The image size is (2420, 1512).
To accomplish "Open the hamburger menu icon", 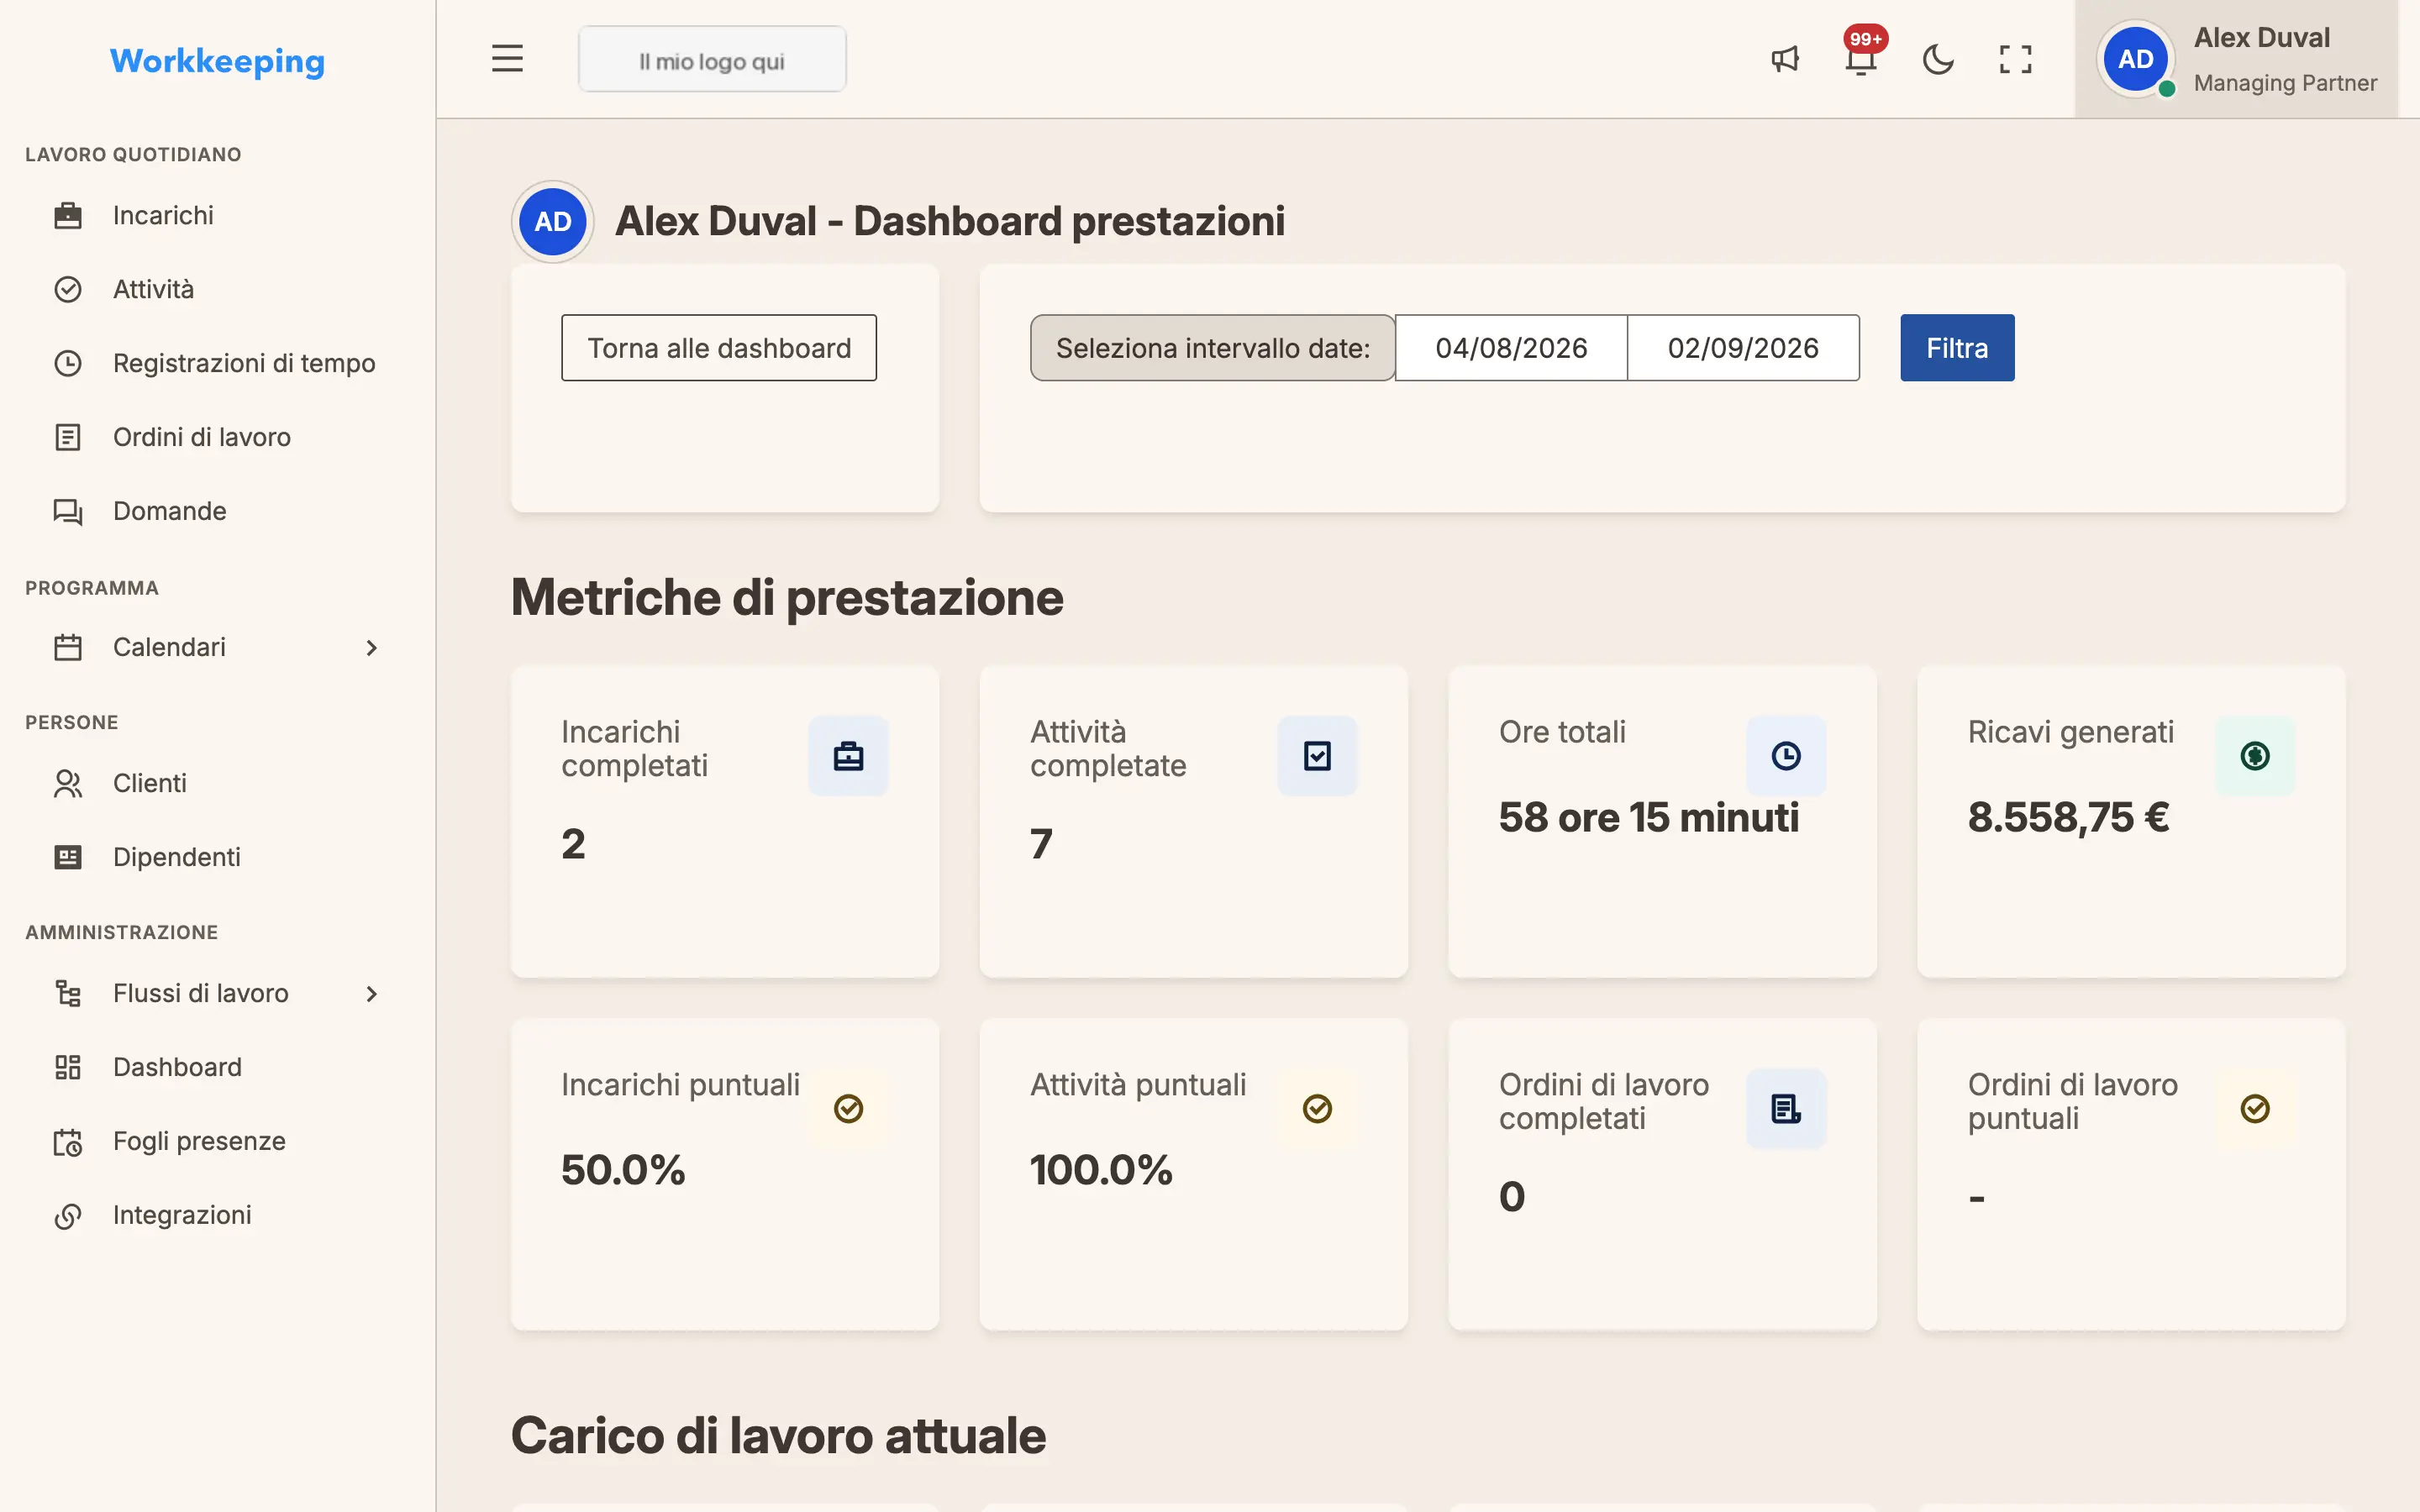I will [x=507, y=59].
